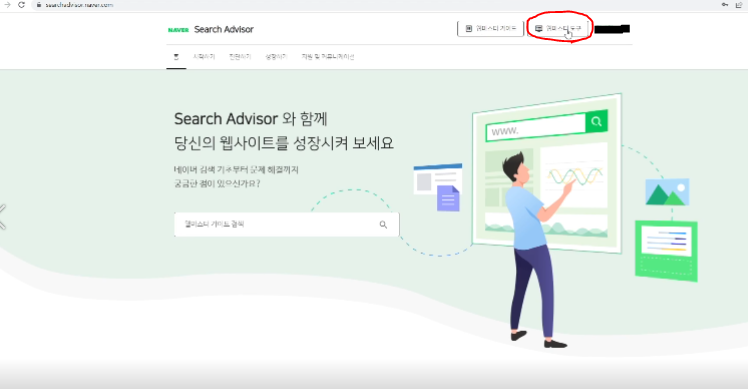The width and height of the screenshot is (748, 389).
Task: Open the 지원 및 커뮤니케이션 tab
Action: pyautogui.click(x=328, y=57)
